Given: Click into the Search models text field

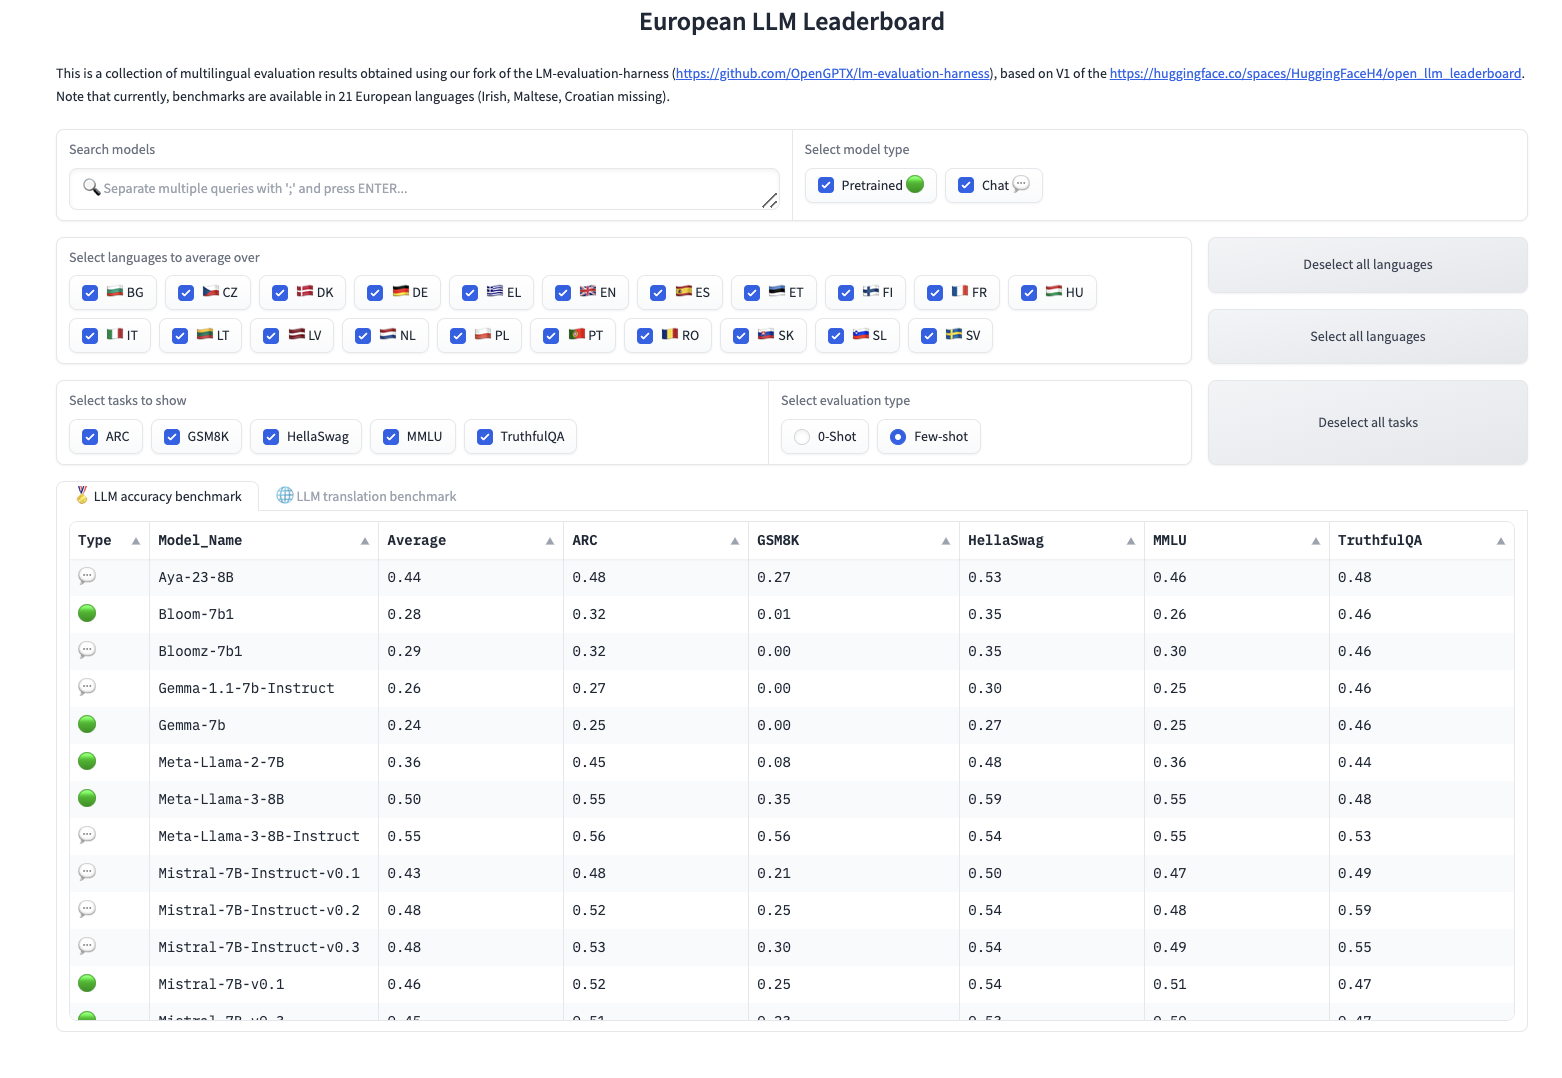Looking at the screenshot, I should [424, 188].
